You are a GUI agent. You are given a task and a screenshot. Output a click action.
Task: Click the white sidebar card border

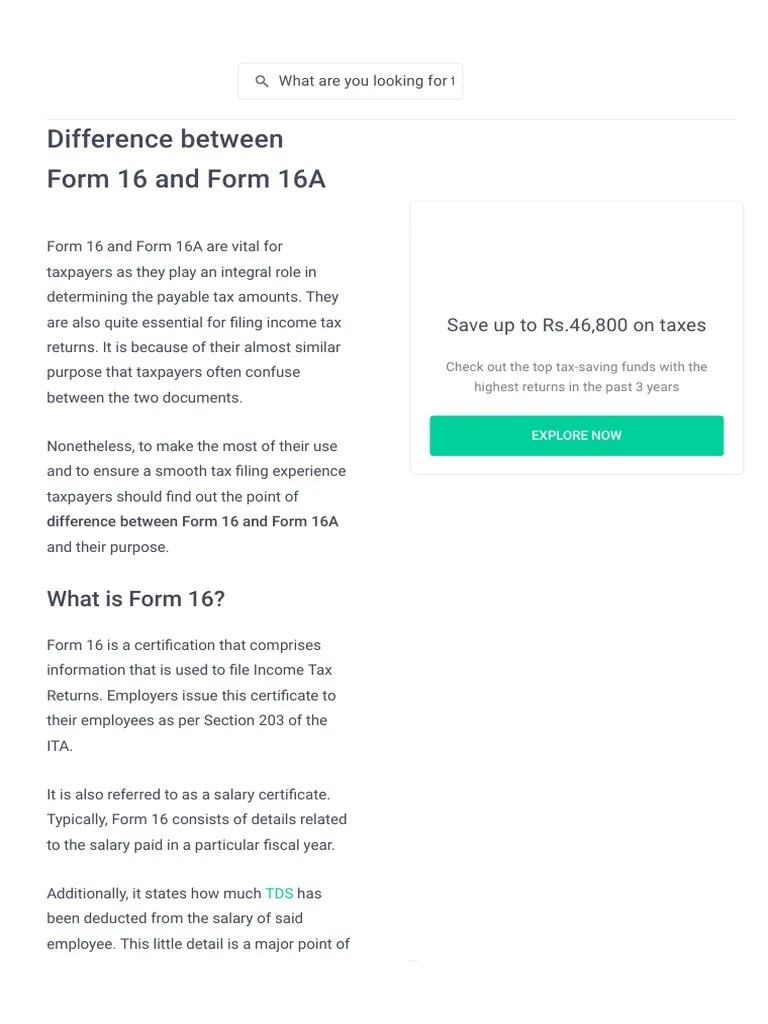[x=410, y=337]
